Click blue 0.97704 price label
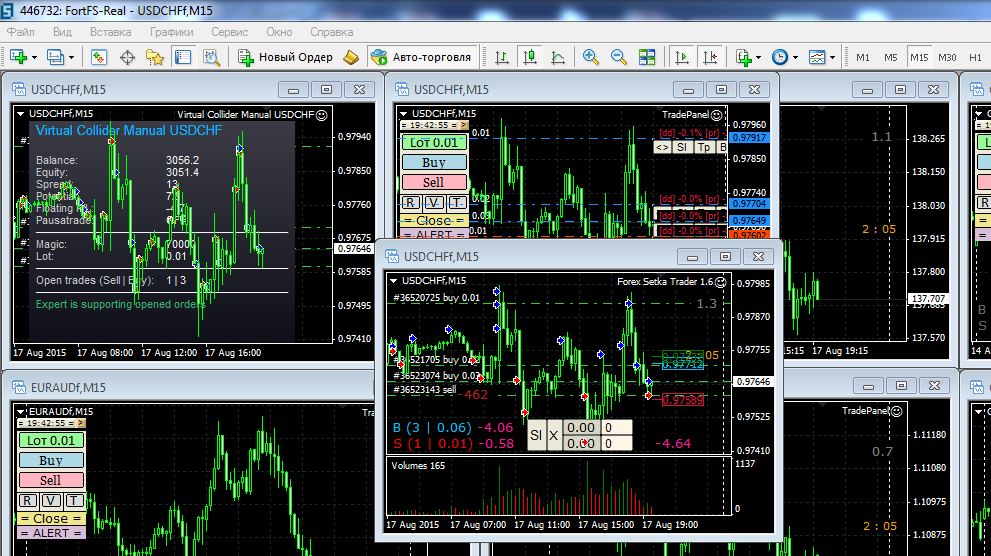Viewport: 991px width, 556px height. coord(748,203)
